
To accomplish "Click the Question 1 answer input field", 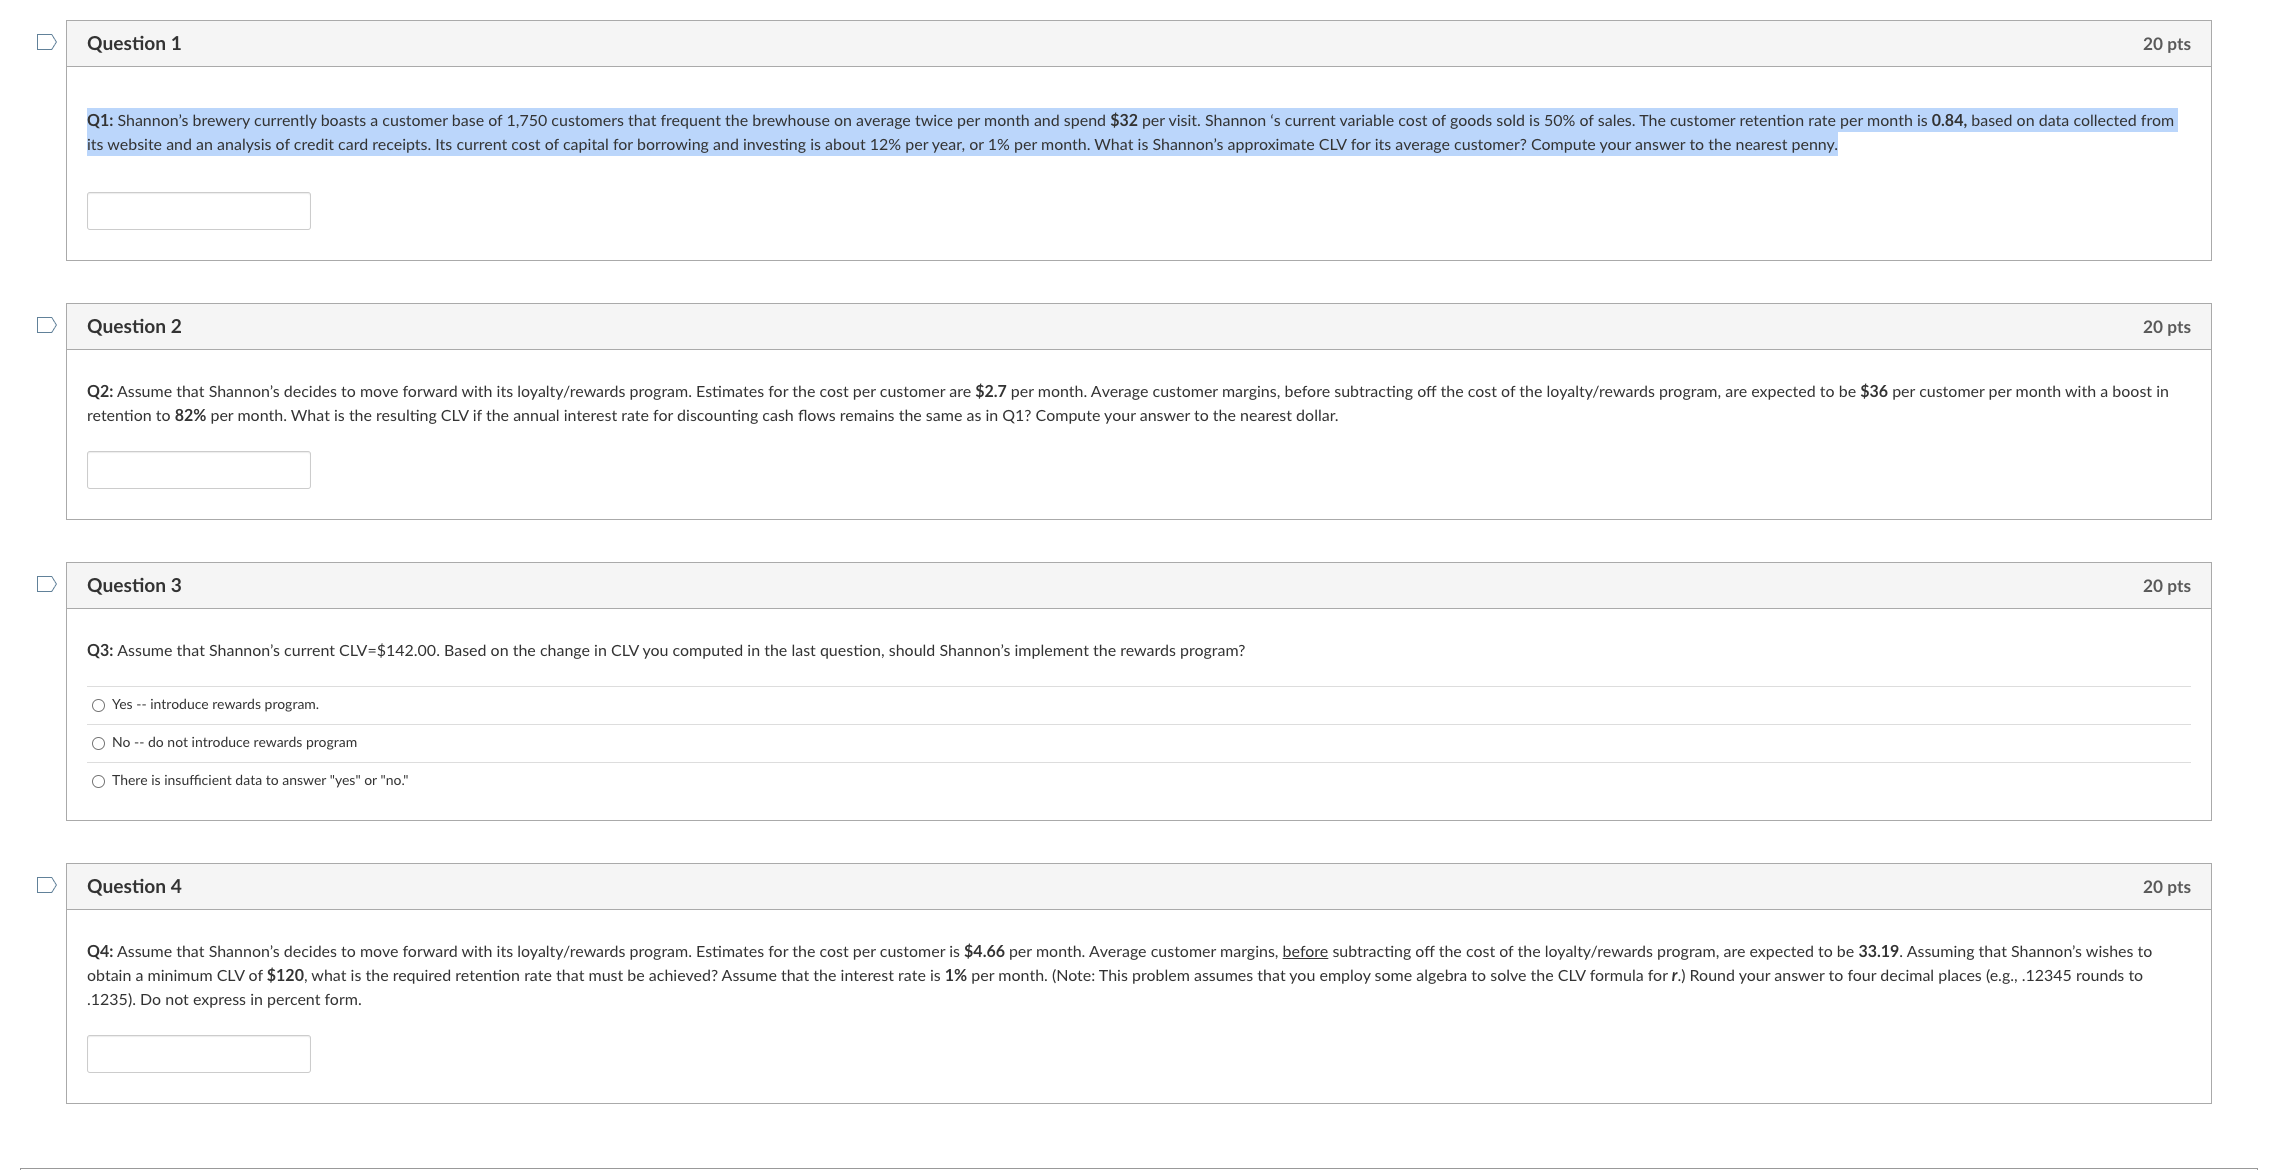I will pos(198,211).
